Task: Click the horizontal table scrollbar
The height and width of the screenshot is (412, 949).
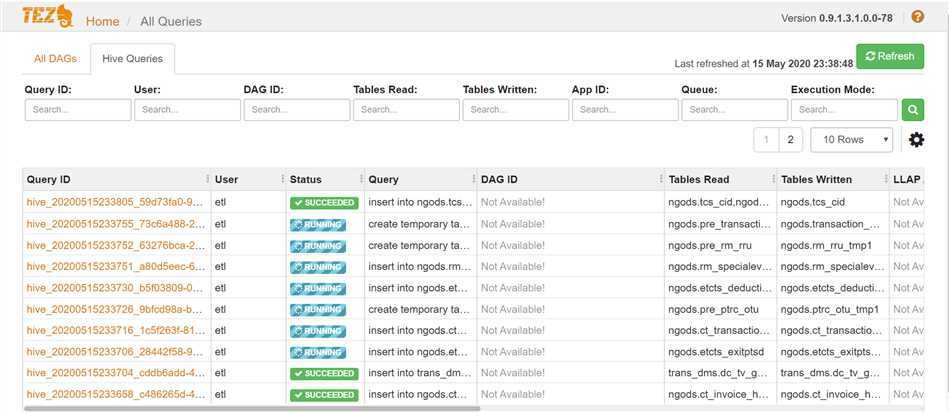Action: [250, 408]
